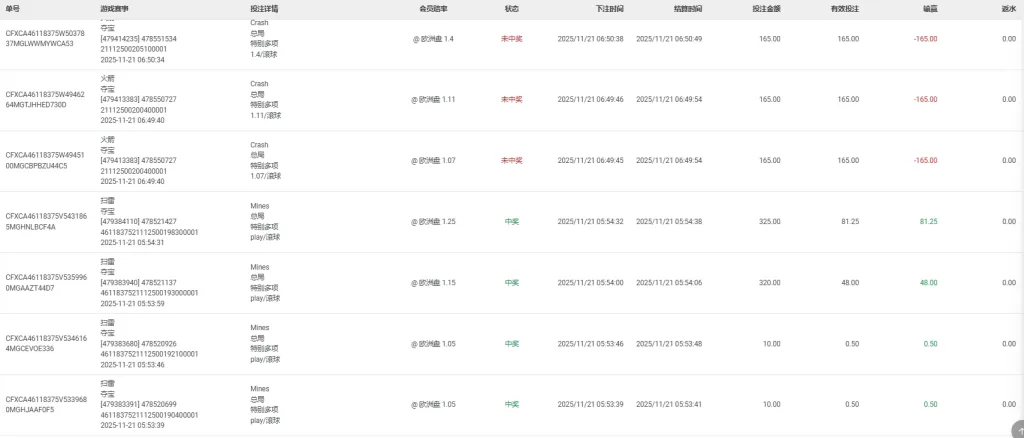Viewport: 1024px width, 438px height.
Task: Click the 输赢 column header
Action: [x=929, y=8]
